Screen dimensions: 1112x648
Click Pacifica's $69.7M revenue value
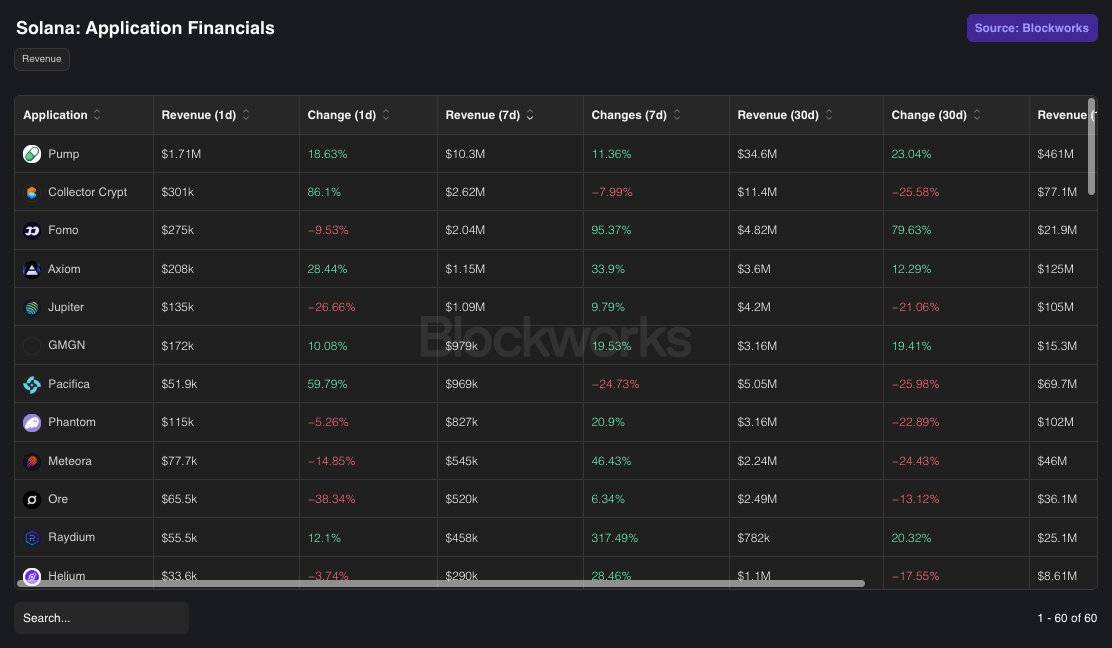(1057, 384)
